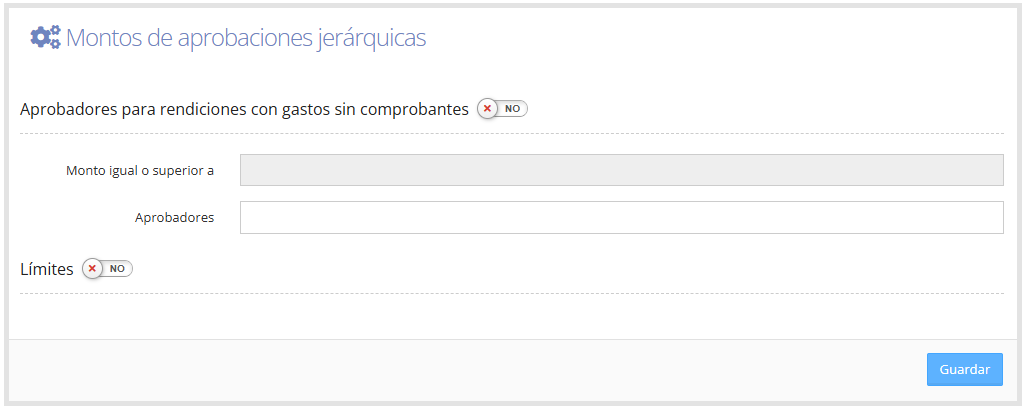Click the Aprobadores field label

(174, 218)
